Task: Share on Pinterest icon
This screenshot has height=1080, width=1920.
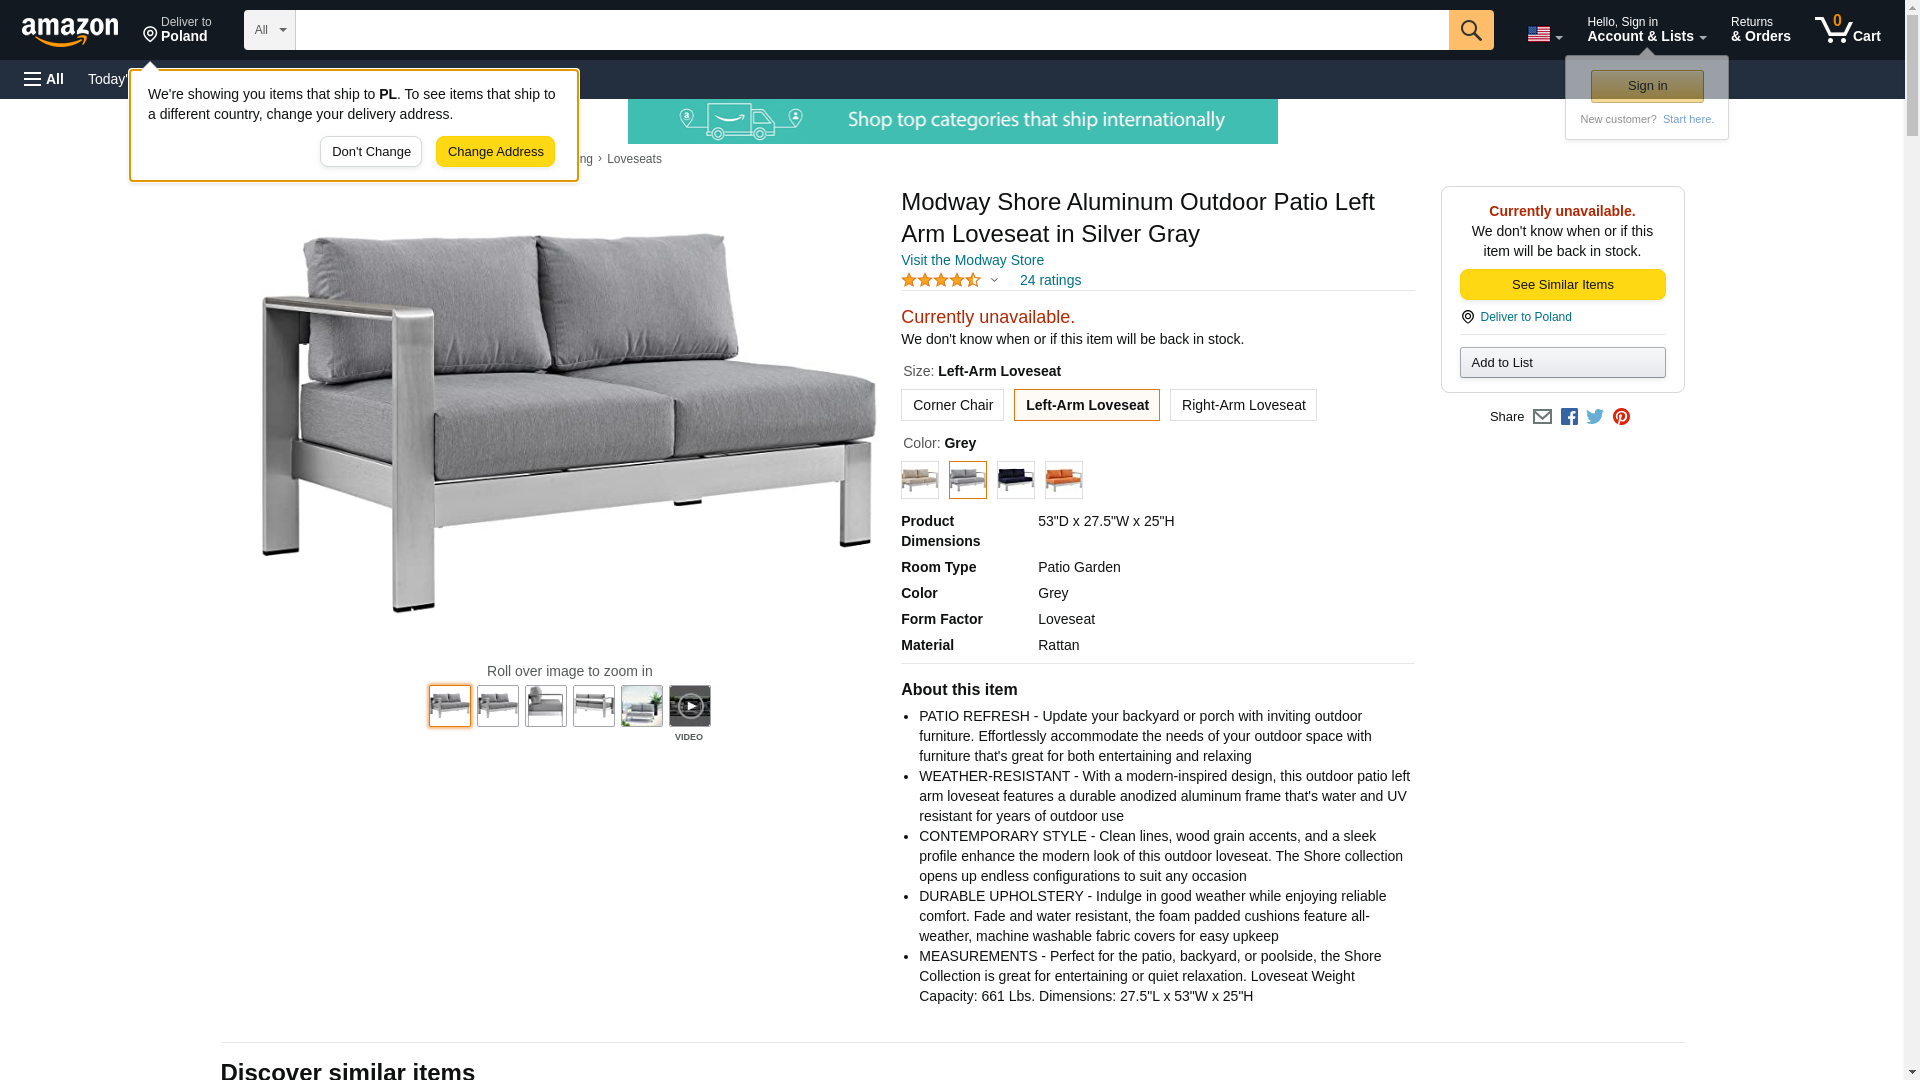Action: click(1621, 417)
